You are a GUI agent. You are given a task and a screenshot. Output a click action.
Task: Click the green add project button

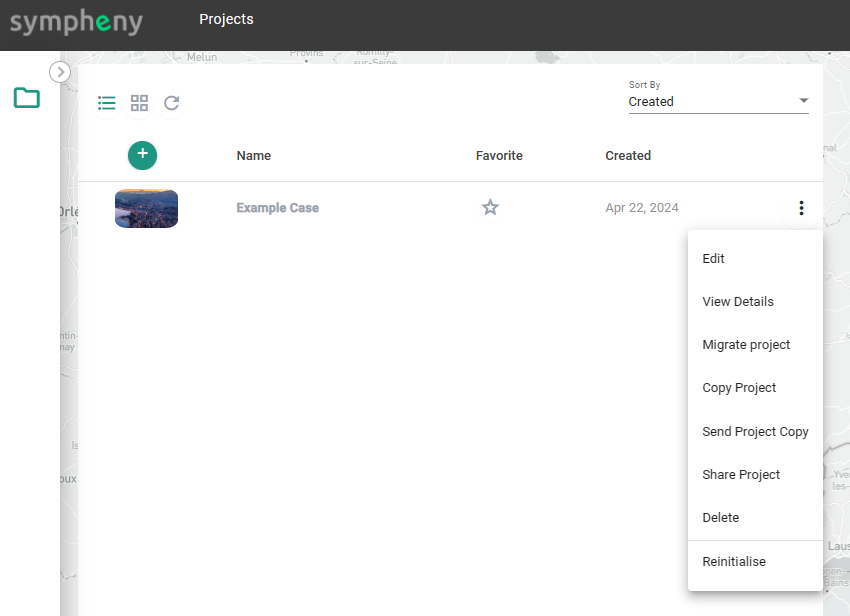click(x=142, y=154)
